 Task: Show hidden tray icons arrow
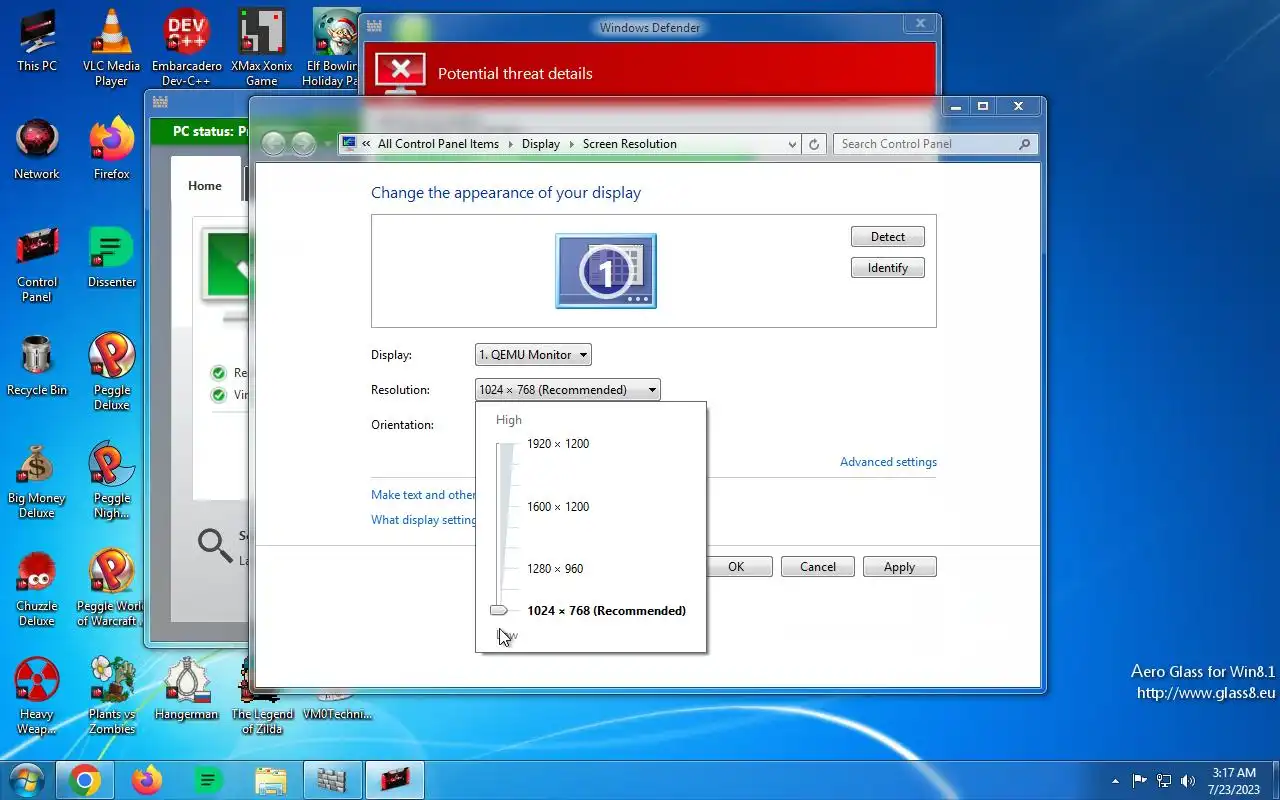1116,780
